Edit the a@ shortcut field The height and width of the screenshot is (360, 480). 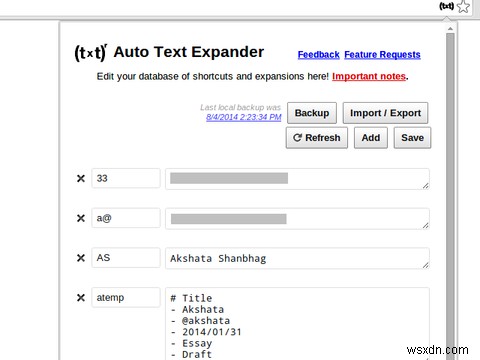click(x=126, y=218)
